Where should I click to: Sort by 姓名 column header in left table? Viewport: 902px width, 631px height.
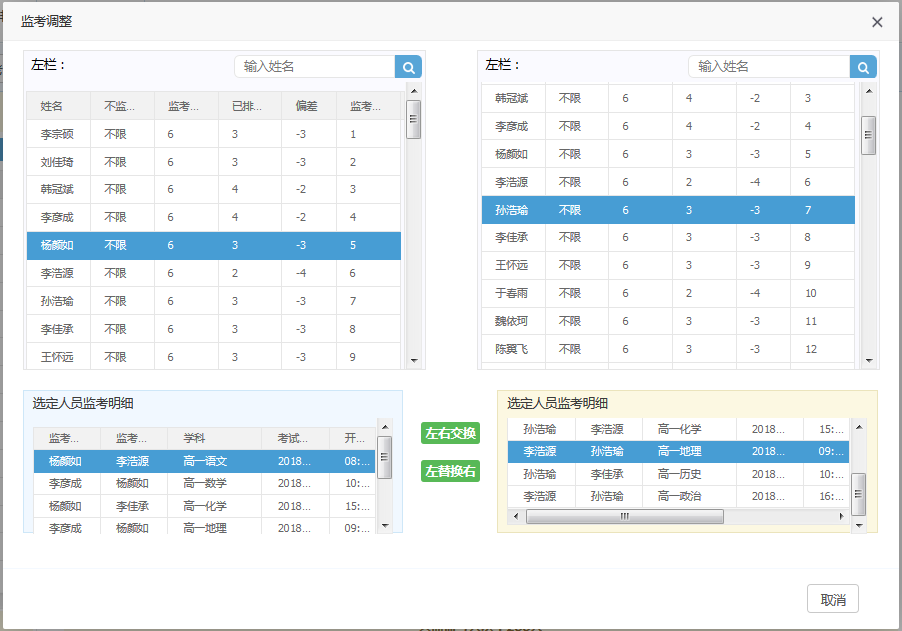click(58, 106)
